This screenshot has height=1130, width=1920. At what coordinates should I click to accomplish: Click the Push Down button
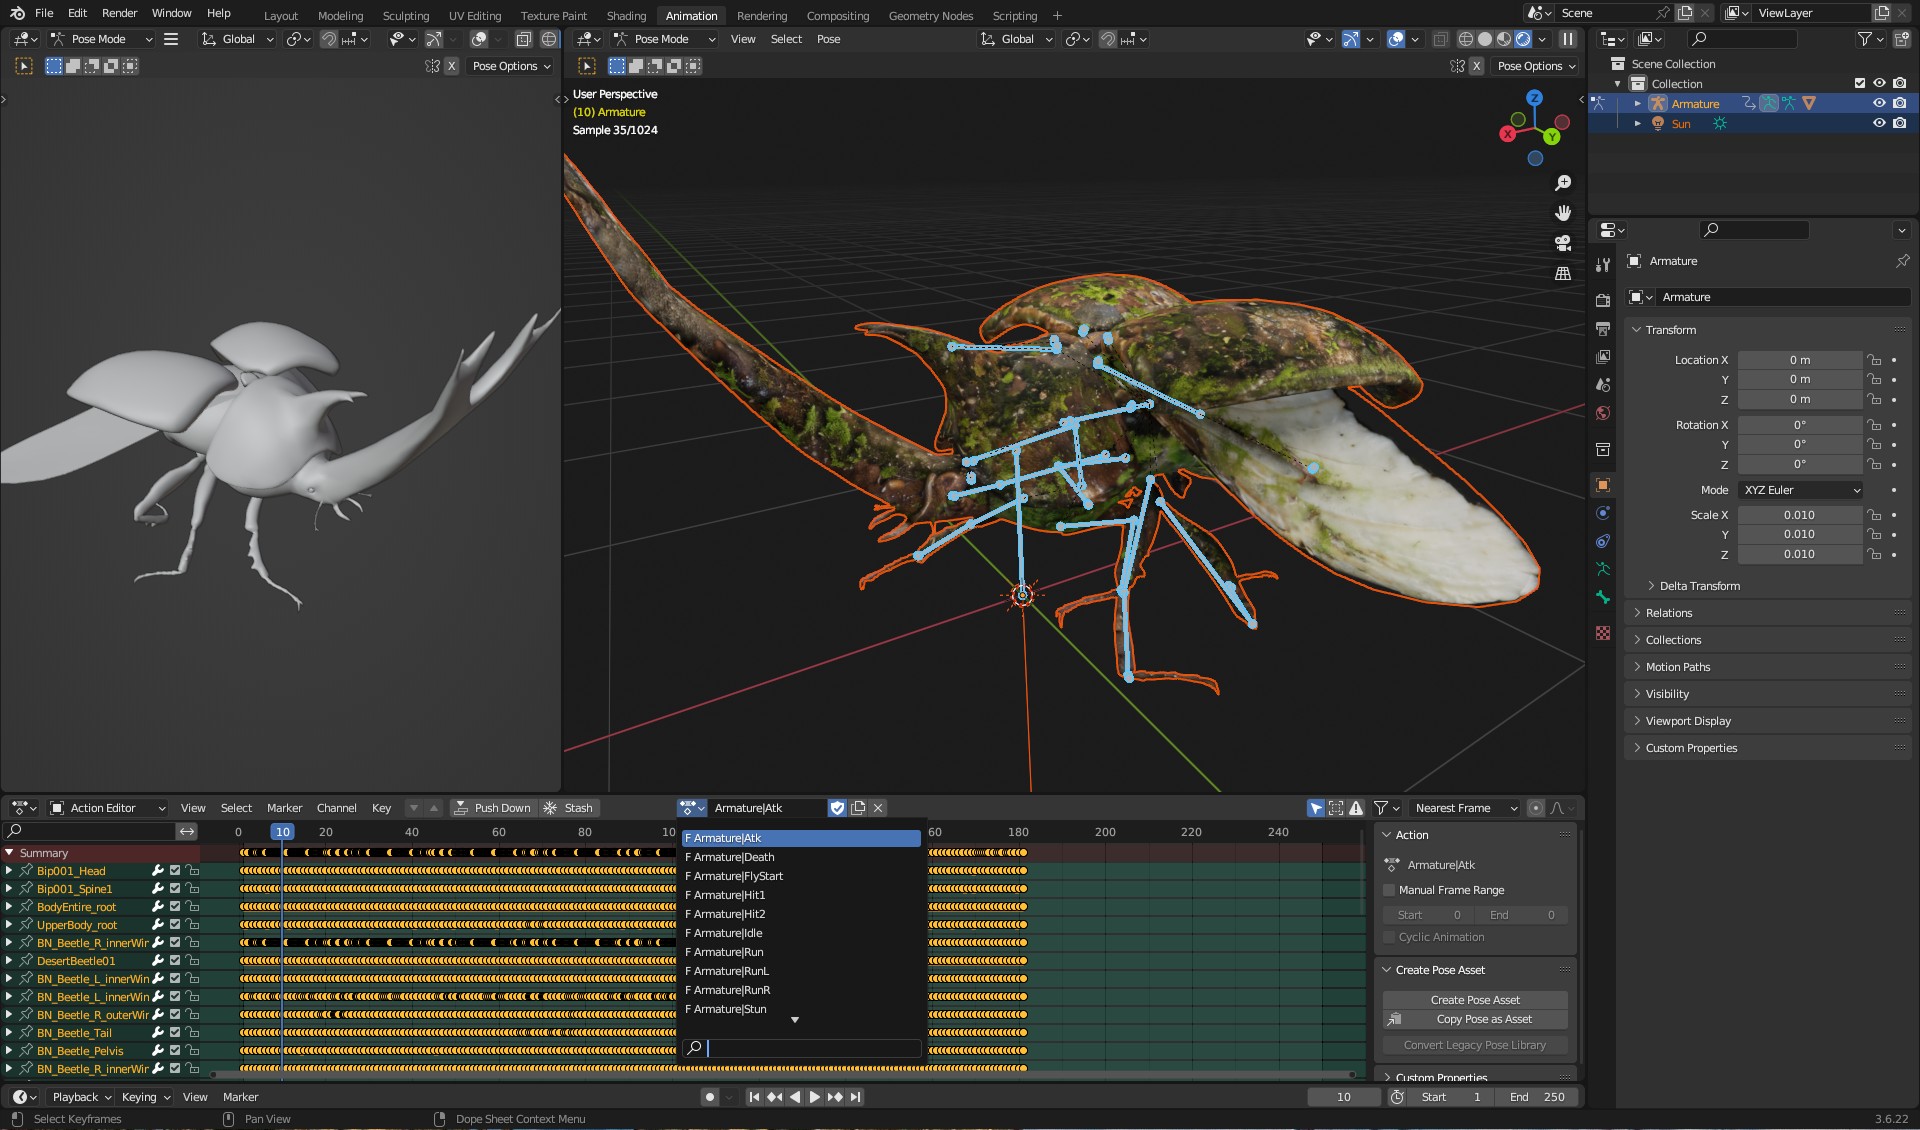[x=492, y=808]
